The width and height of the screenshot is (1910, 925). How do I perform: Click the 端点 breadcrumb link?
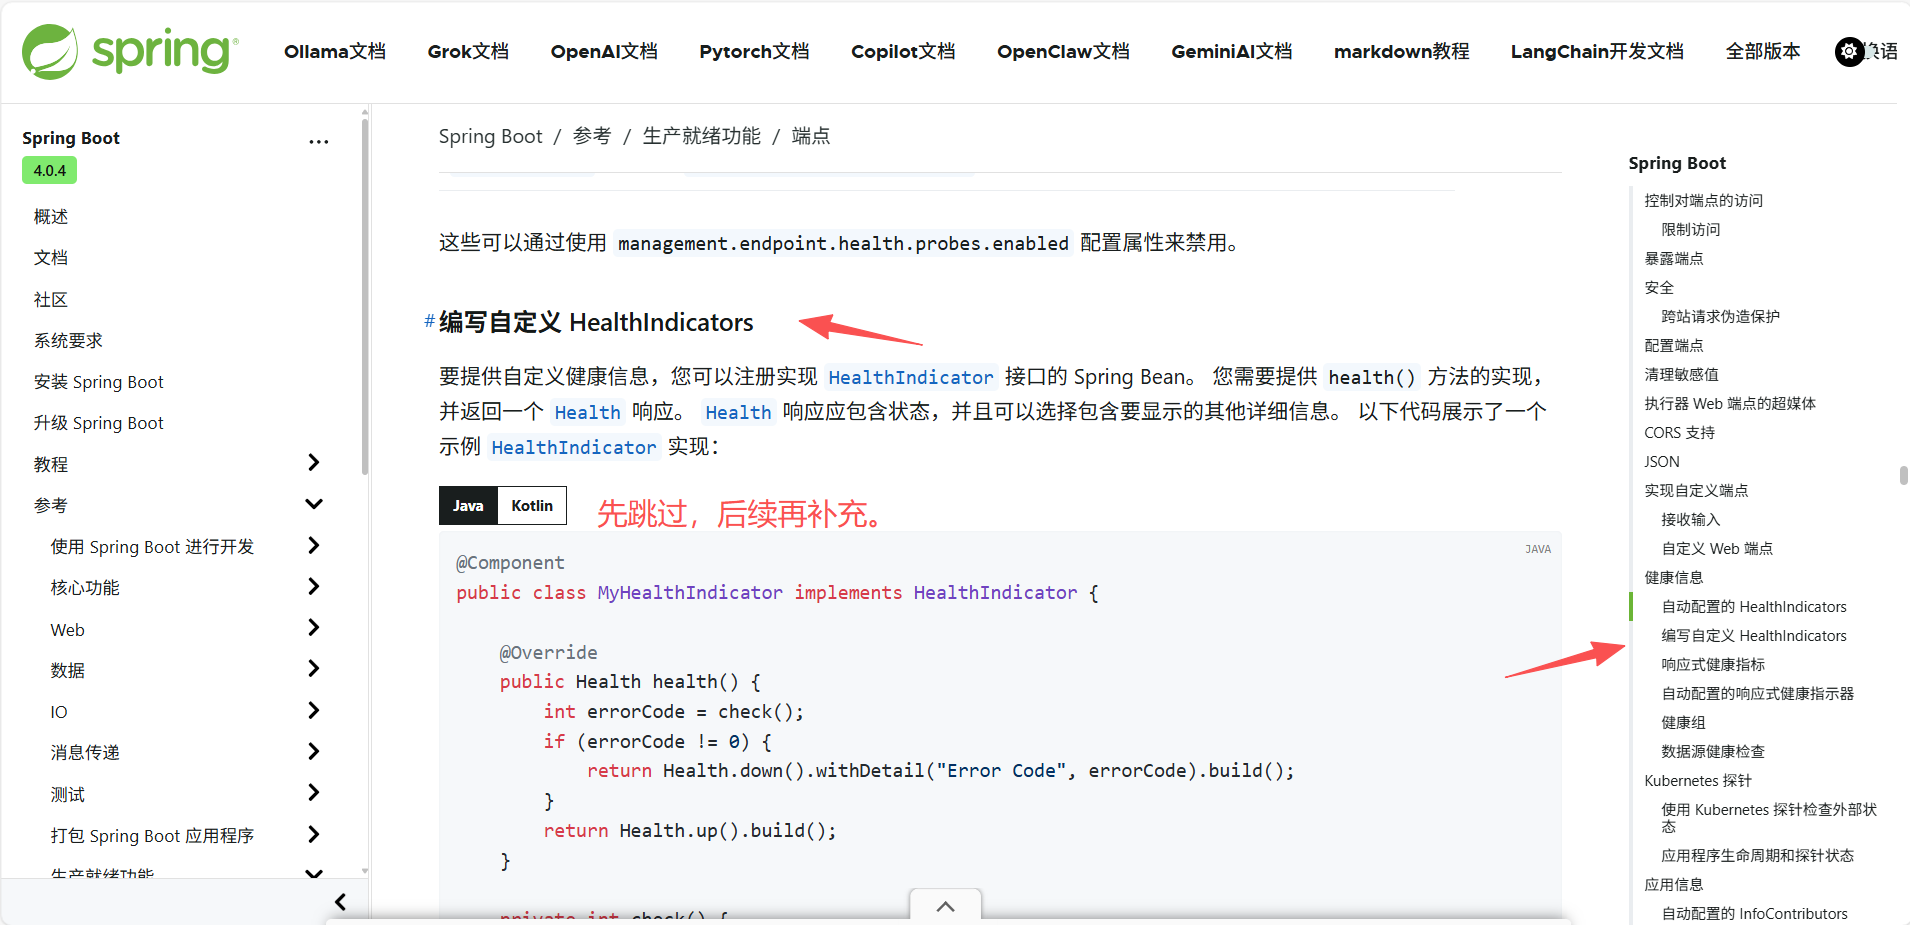point(810,136)
